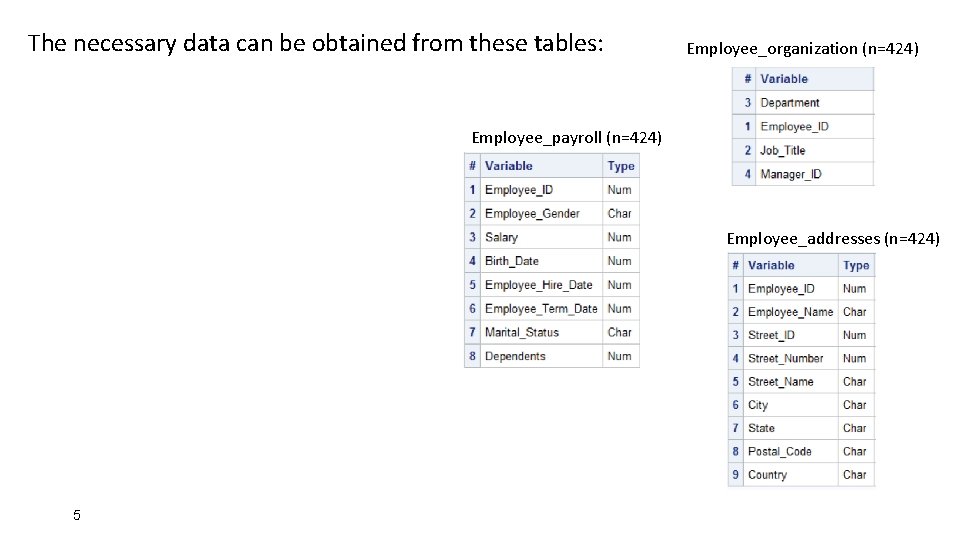Click the Employee_addresses table title

[833, 238]
